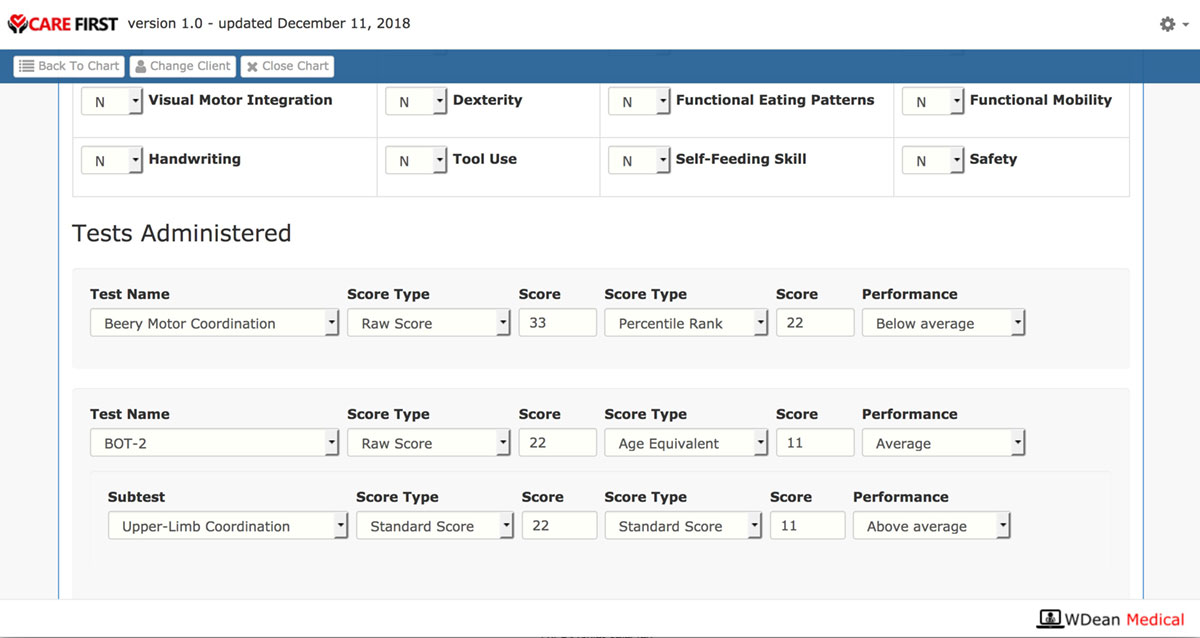Open BOT-2 Raw Score type dropdown
Image resolution: width=1200 pixels, height=638 pixels.
429,443
